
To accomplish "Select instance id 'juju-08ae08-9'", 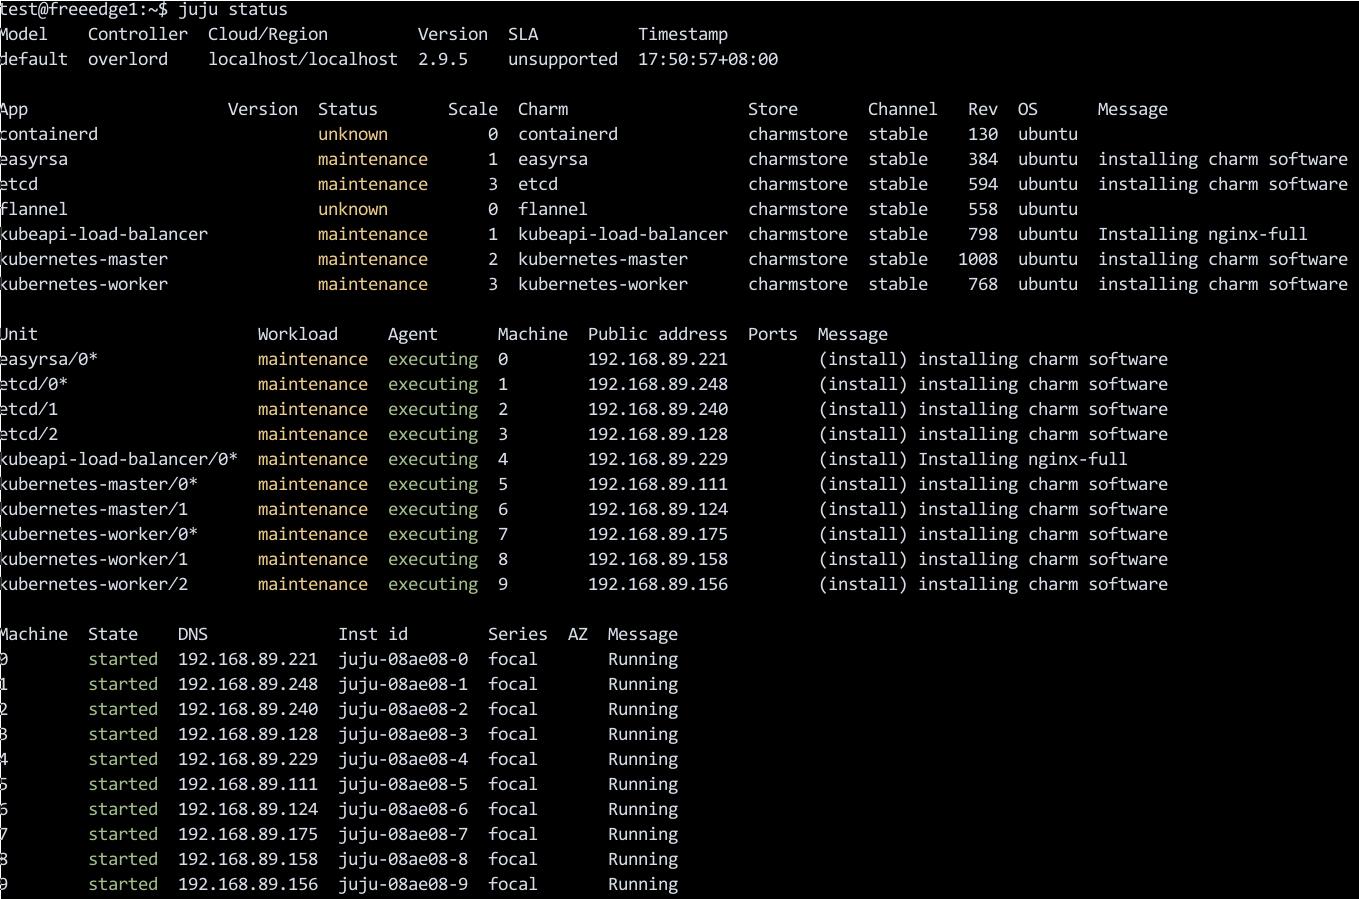I will point(403,884).
